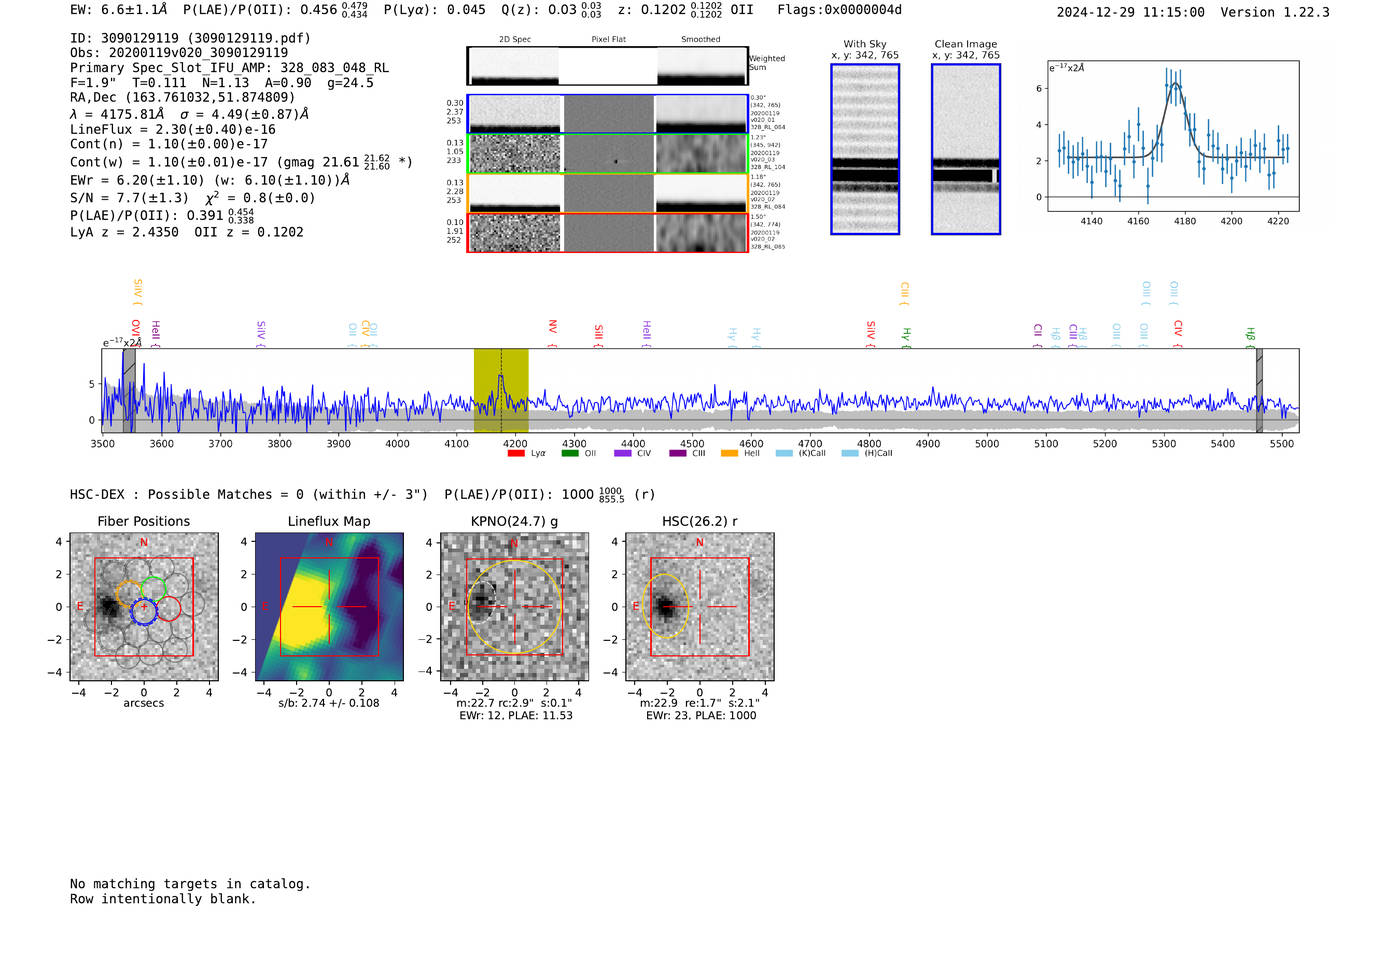Click the Flags:0x0000004d text
Viewport: 1400px width, 953px height.
(839, 10)
